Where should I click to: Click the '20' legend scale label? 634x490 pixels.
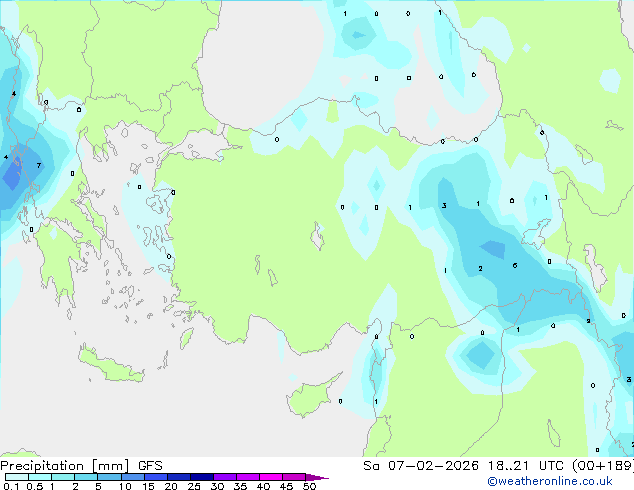[x=171, y=486]
